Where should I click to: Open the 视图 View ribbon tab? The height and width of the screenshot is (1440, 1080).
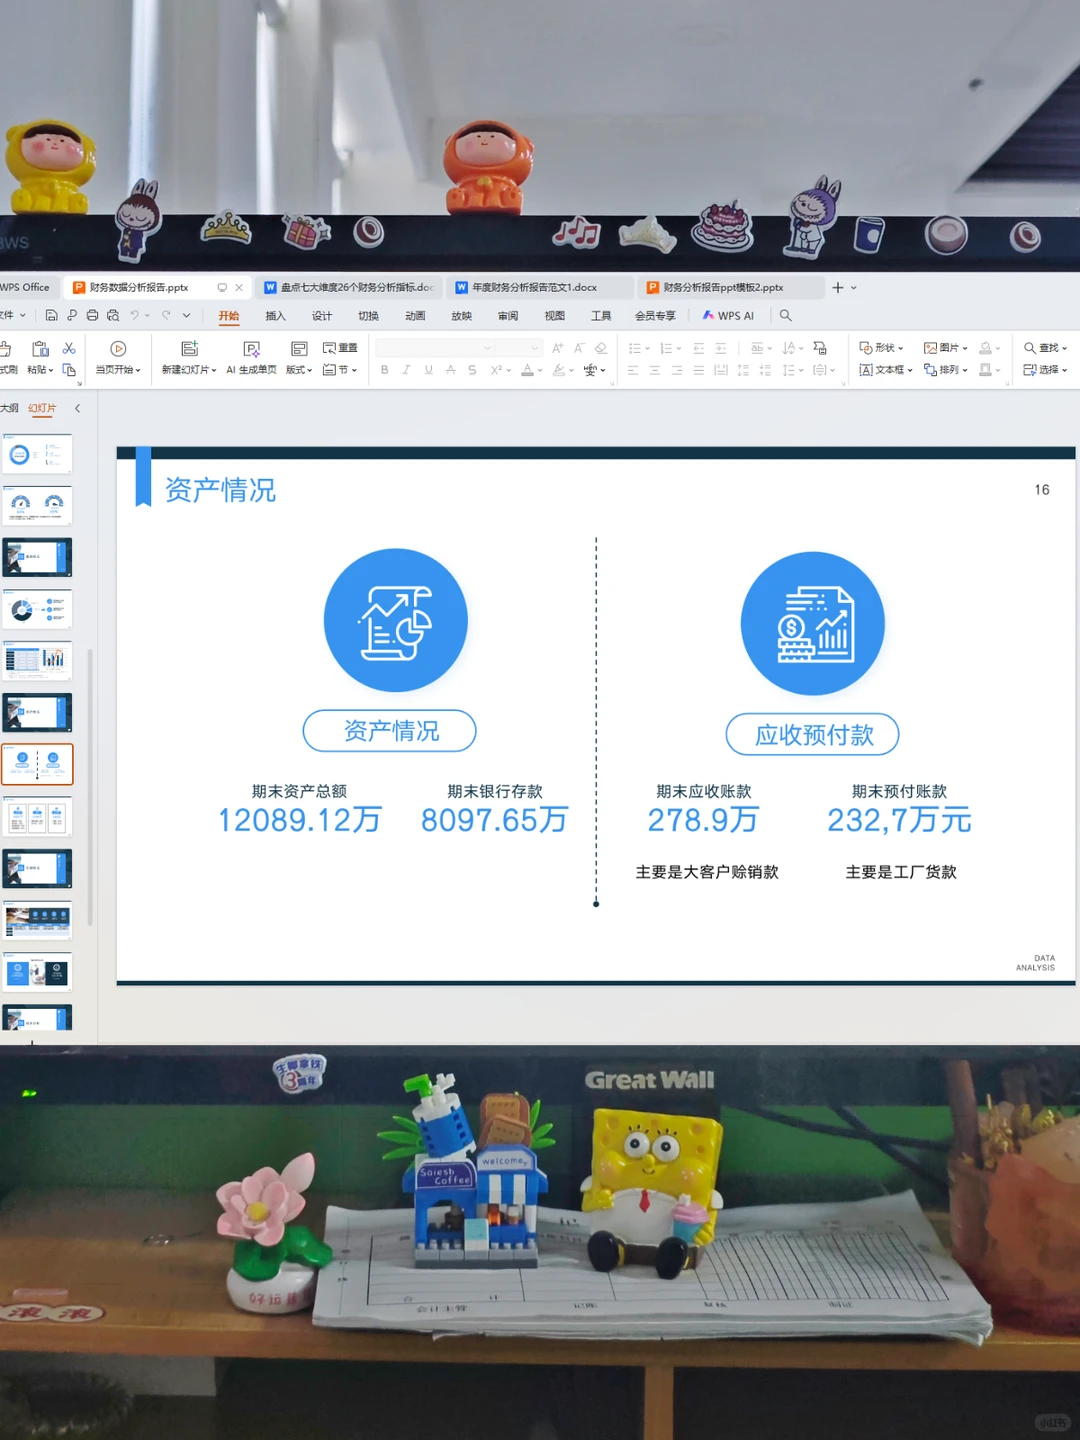point(554,316)
